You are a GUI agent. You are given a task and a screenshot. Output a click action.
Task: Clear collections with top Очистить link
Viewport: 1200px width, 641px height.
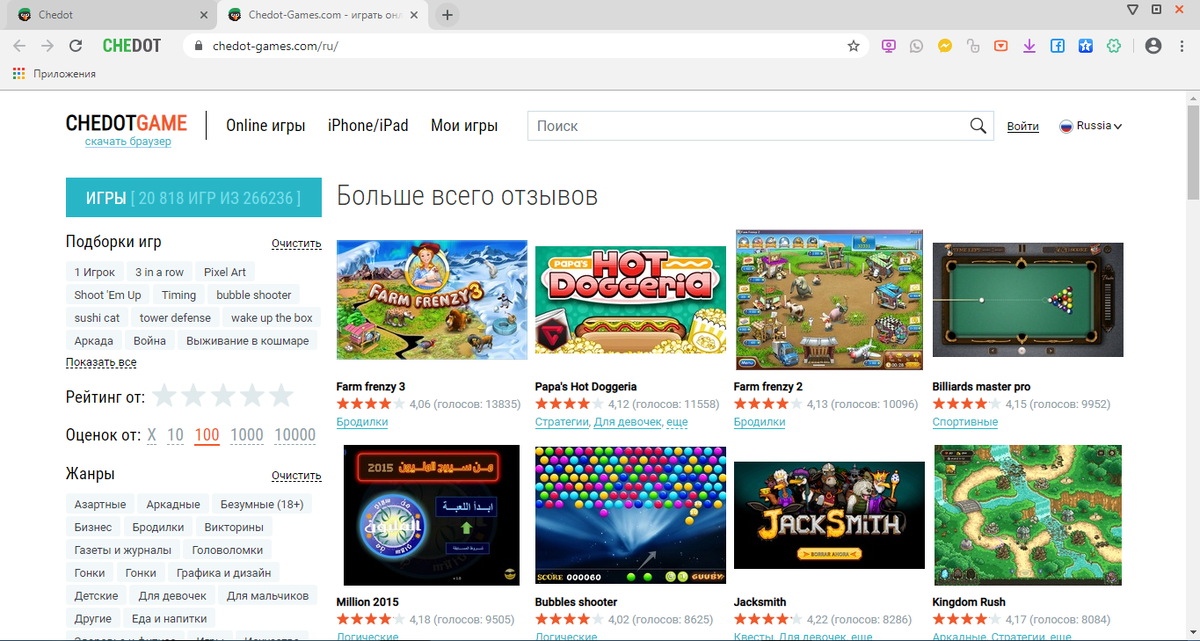[296, 244]
